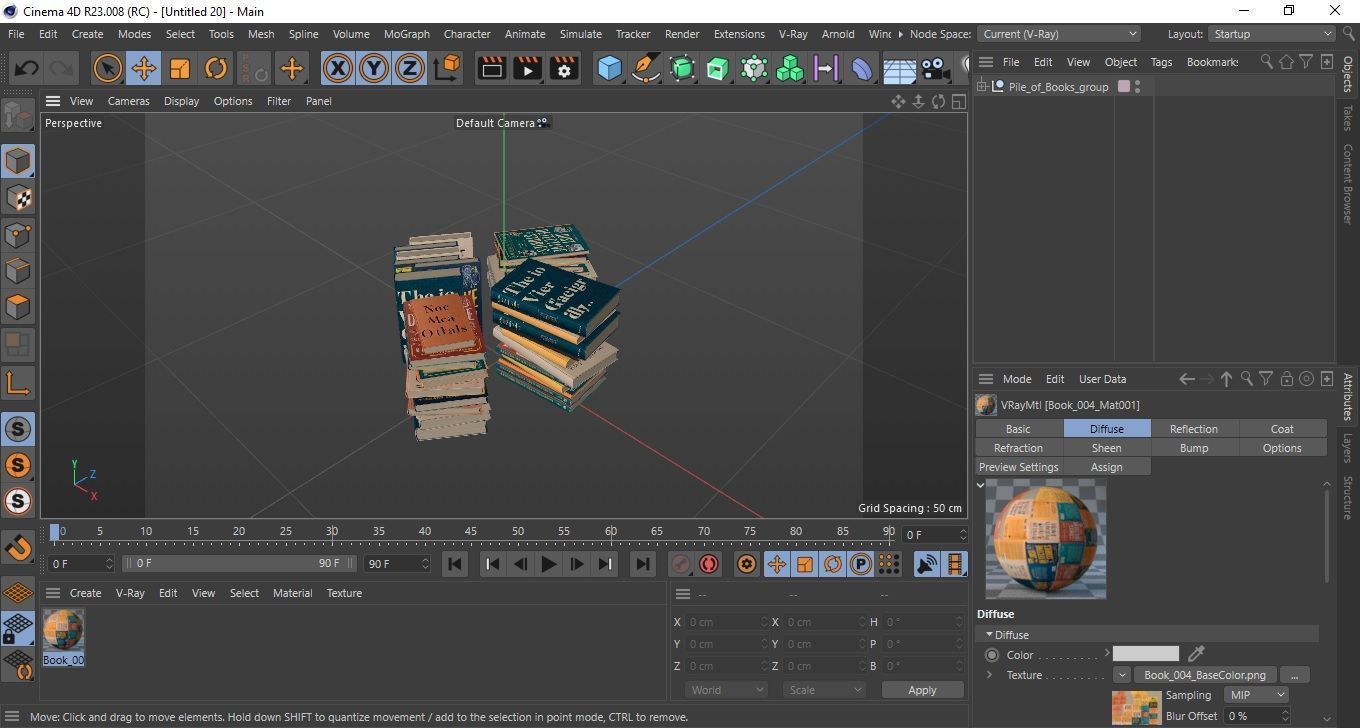Image resolution: width=1360 pixels, height=728 pixels.
Task: Select the Rotate tool
Action: point(216,69)
